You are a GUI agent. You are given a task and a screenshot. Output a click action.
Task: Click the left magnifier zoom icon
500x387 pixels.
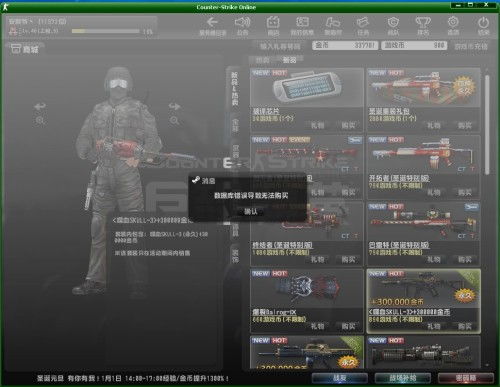pos(40,121)
